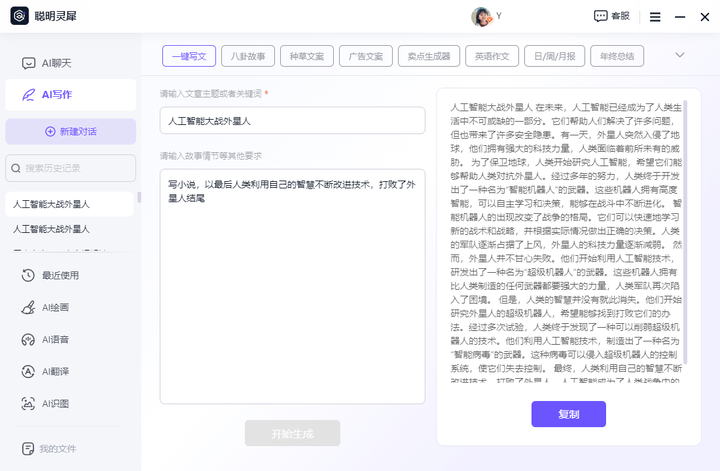This screenshot has height=471, width=720.
Task: Click the 聪明灵犀 app logo icon
Action: click(x=19, y=16)
